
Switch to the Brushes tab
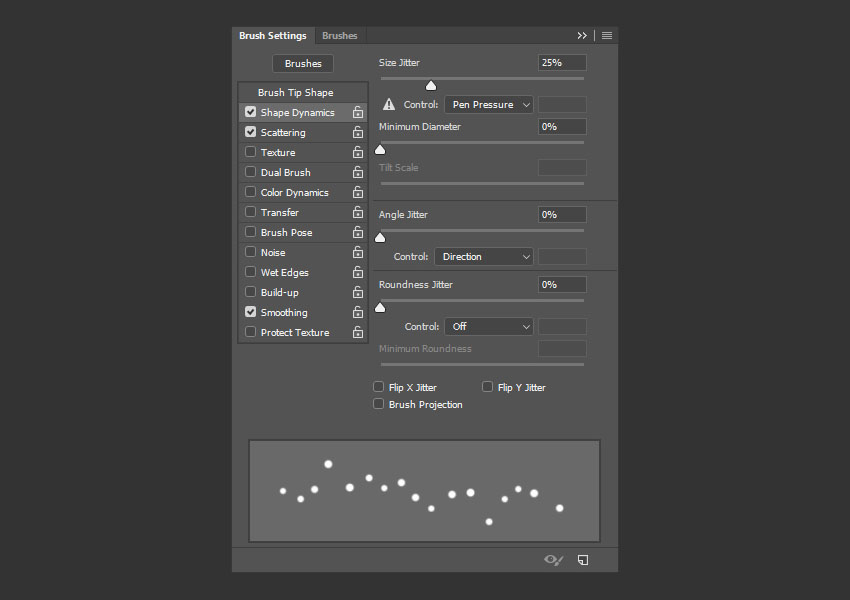339,36
